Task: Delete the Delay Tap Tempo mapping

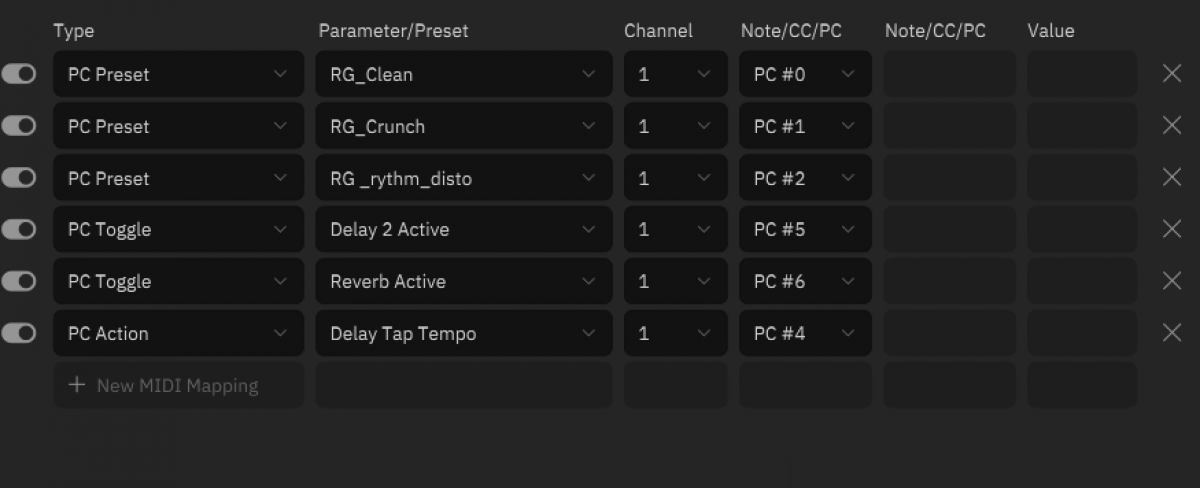Action: (x=1172, y=333)
